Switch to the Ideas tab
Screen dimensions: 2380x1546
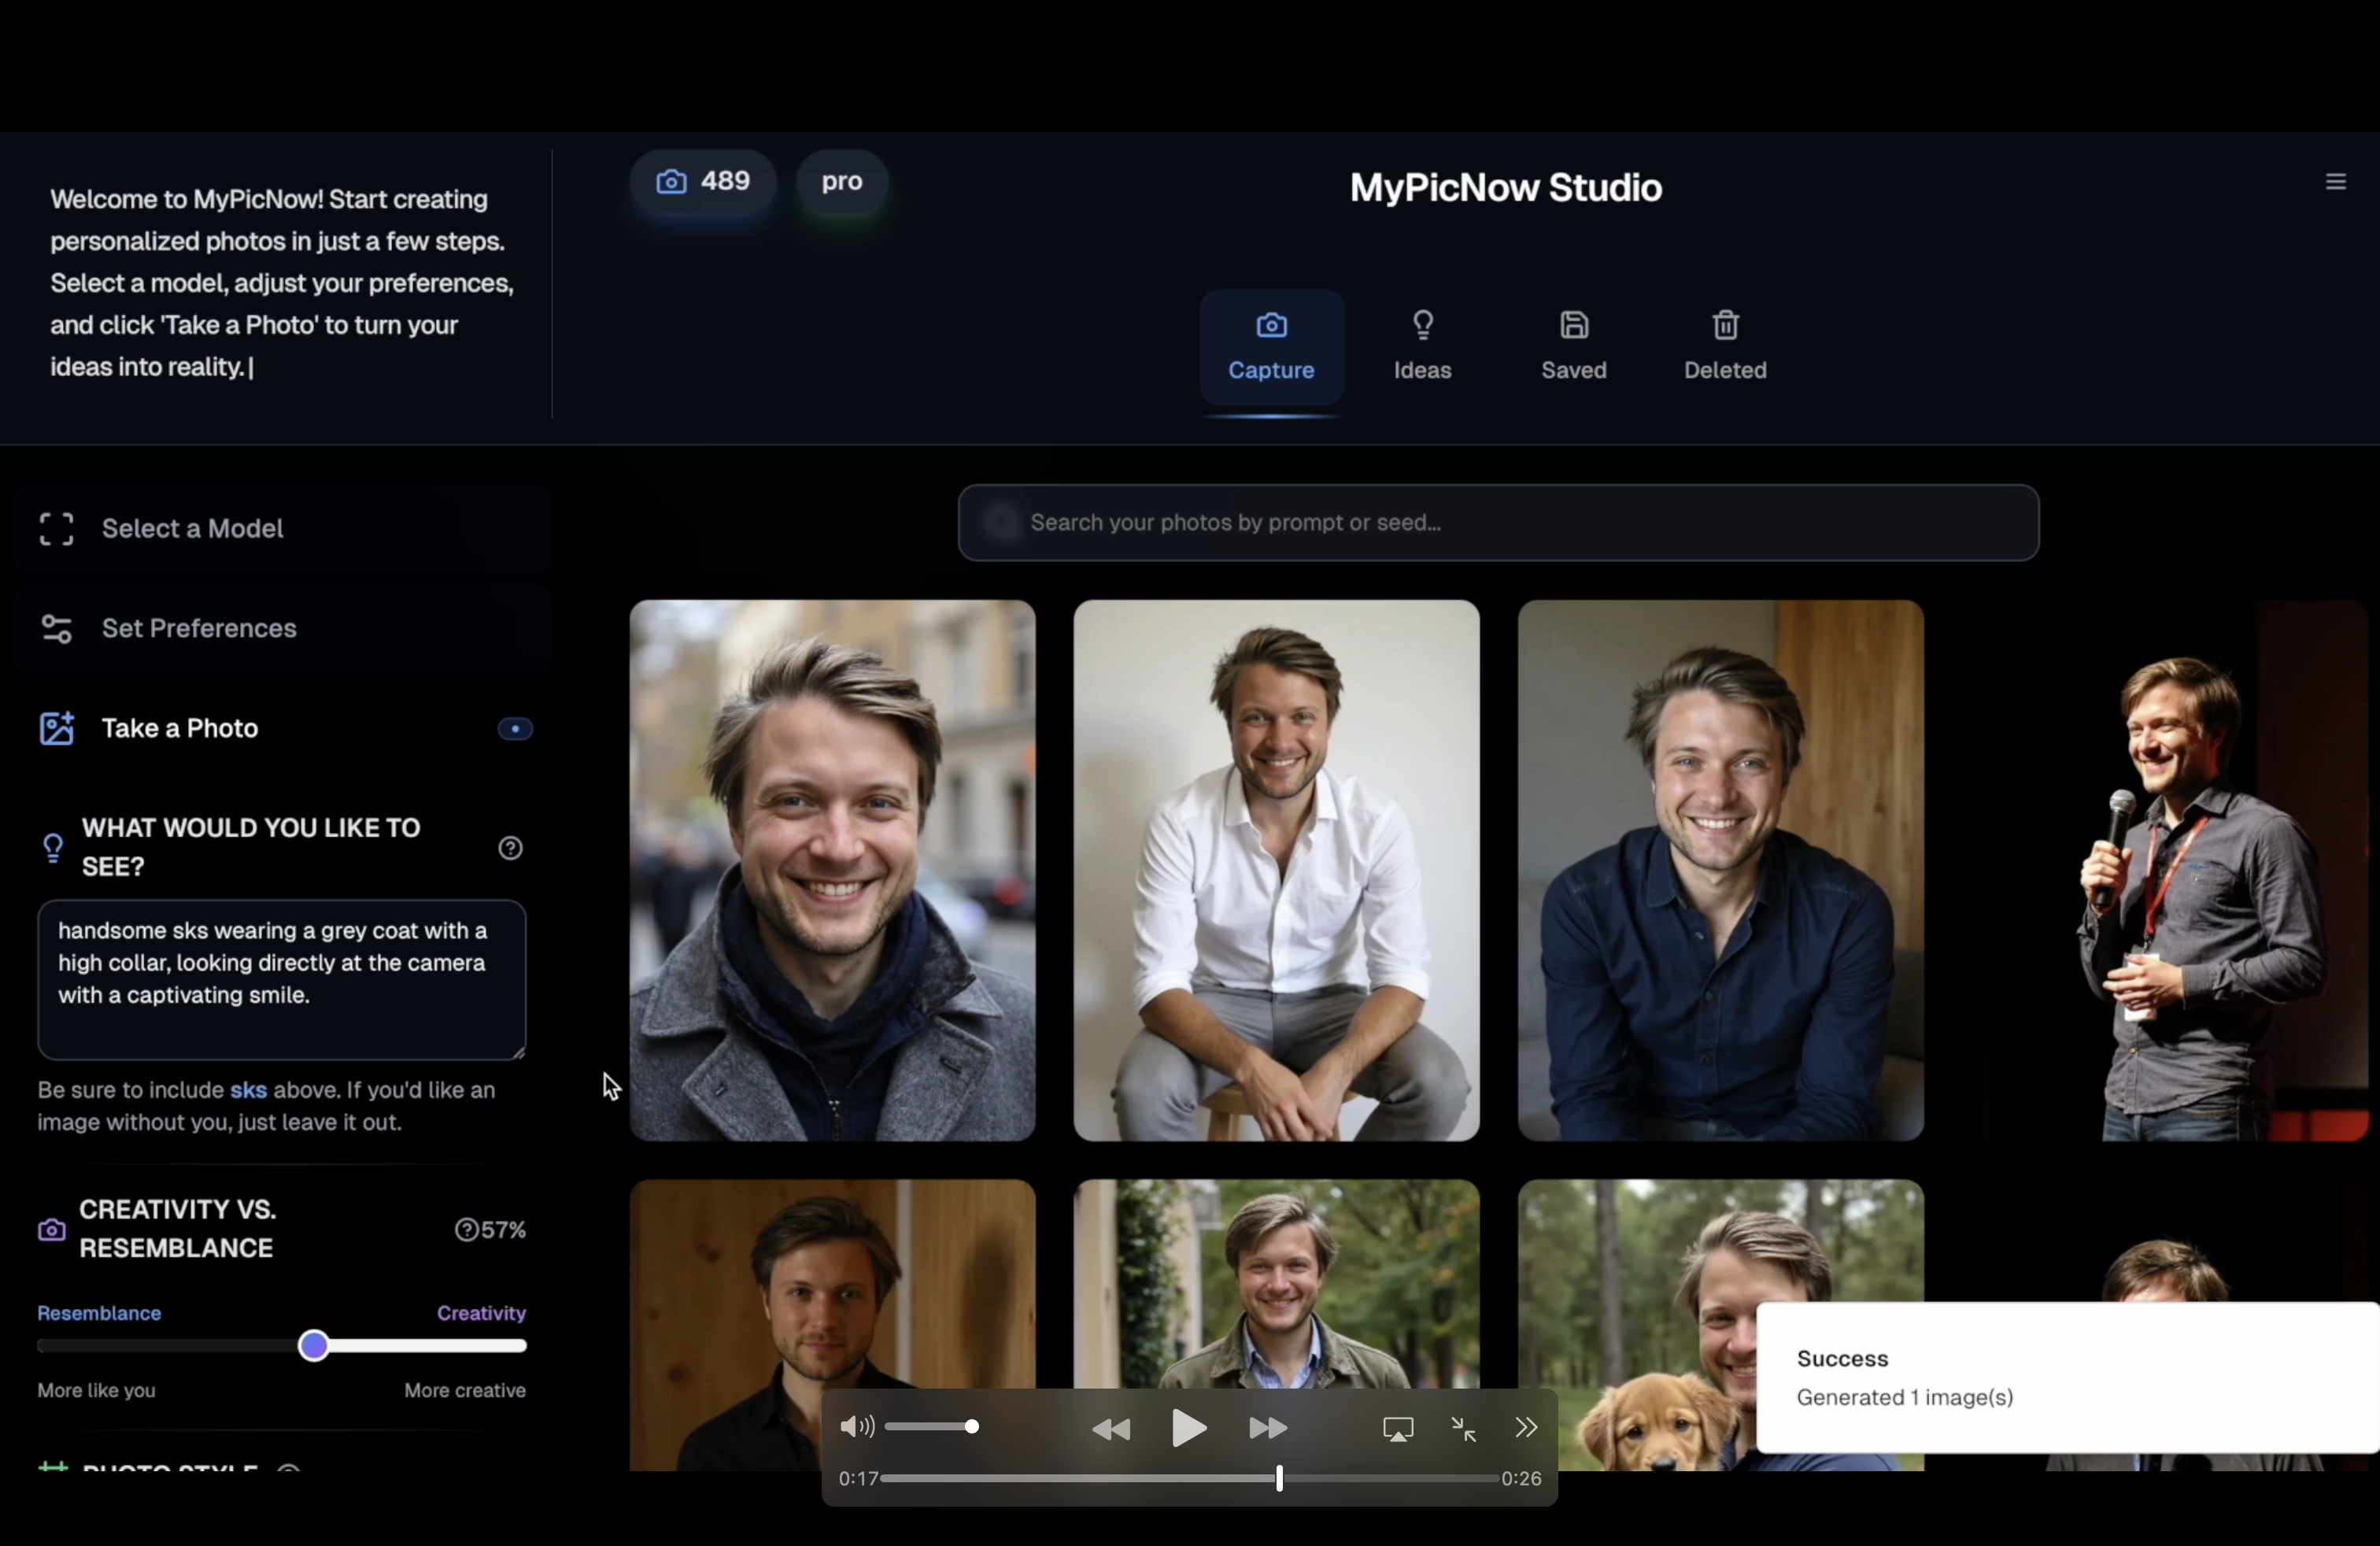pyautogui.click(x=1422, y=345)
